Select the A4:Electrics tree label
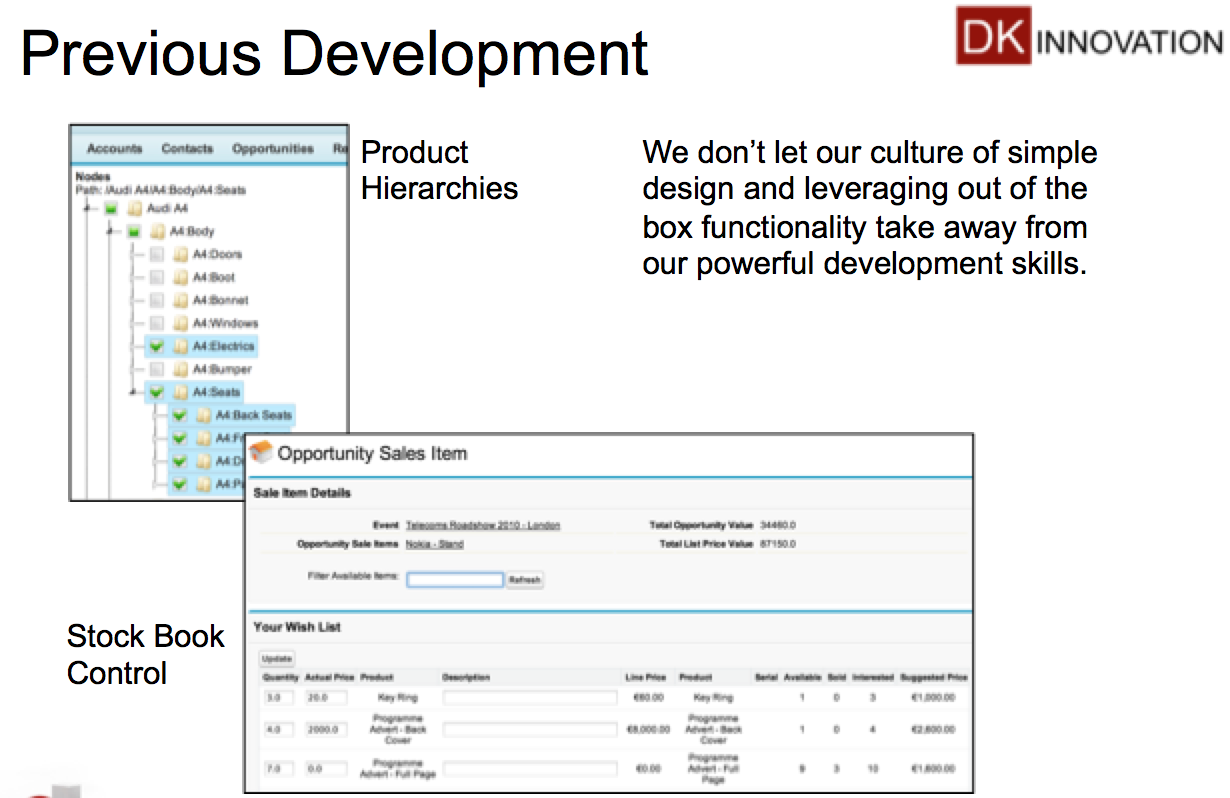1230x798 pixels. (x=223, y=347)
